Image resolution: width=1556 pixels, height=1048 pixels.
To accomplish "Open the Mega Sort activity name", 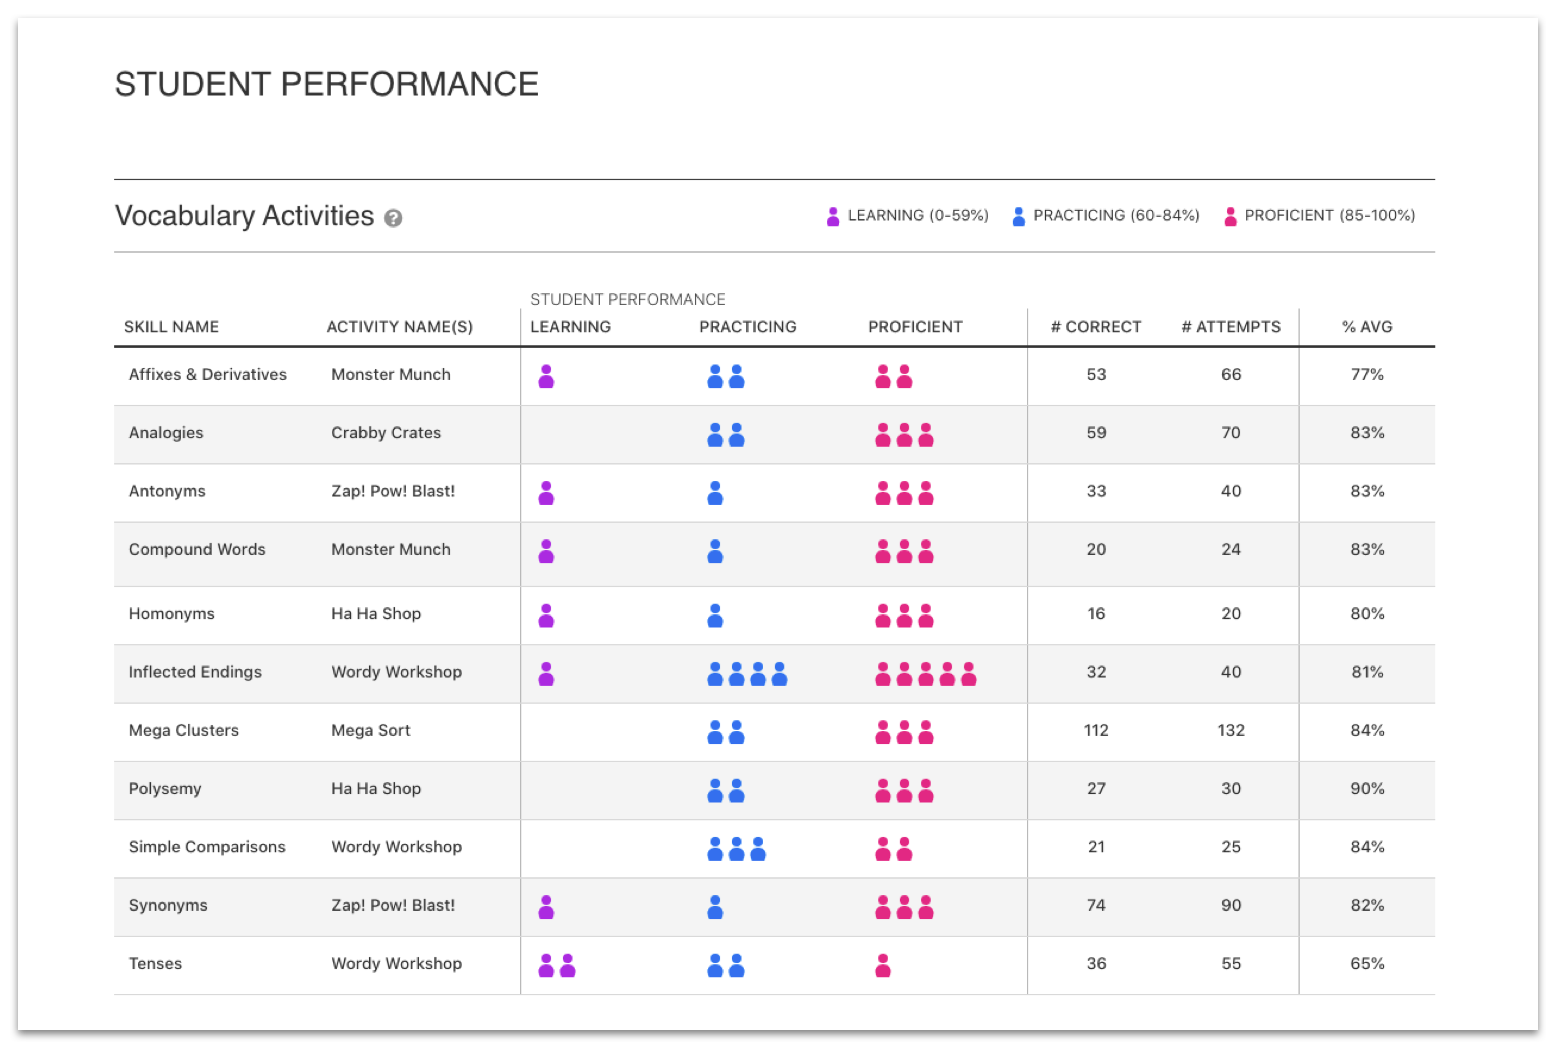I will coord(371,731).
